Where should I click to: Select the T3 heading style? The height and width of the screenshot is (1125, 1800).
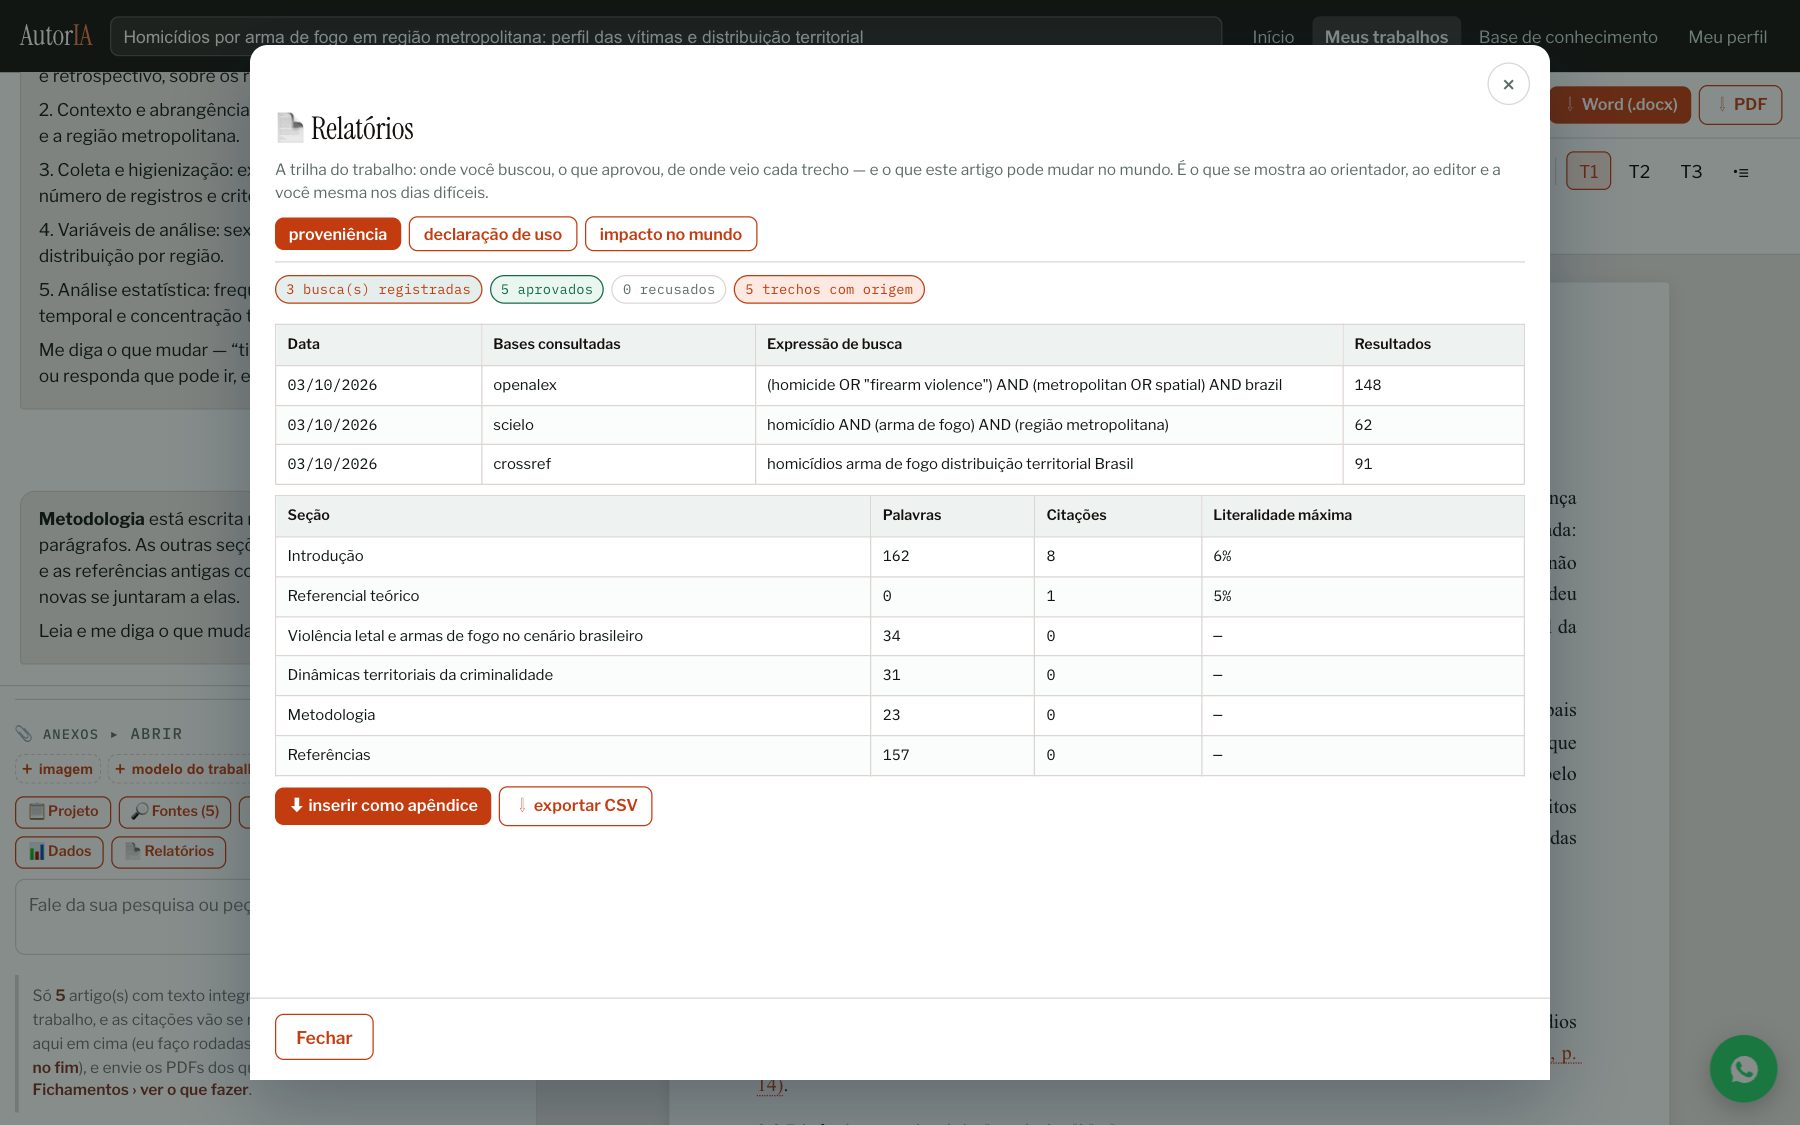(1691, 171)
